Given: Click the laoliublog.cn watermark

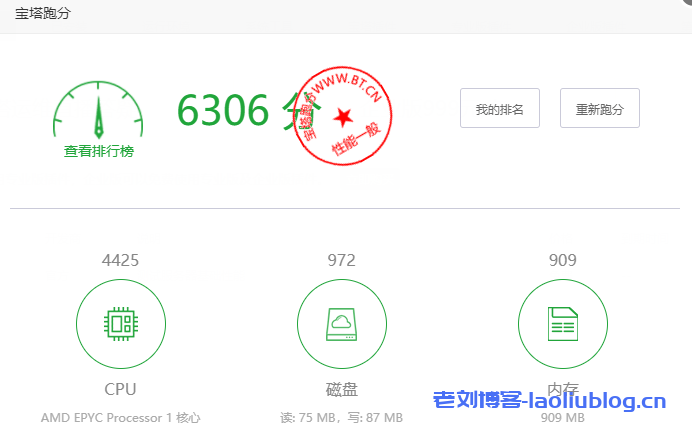Looking at the screenshot, I should pos(549,402).
